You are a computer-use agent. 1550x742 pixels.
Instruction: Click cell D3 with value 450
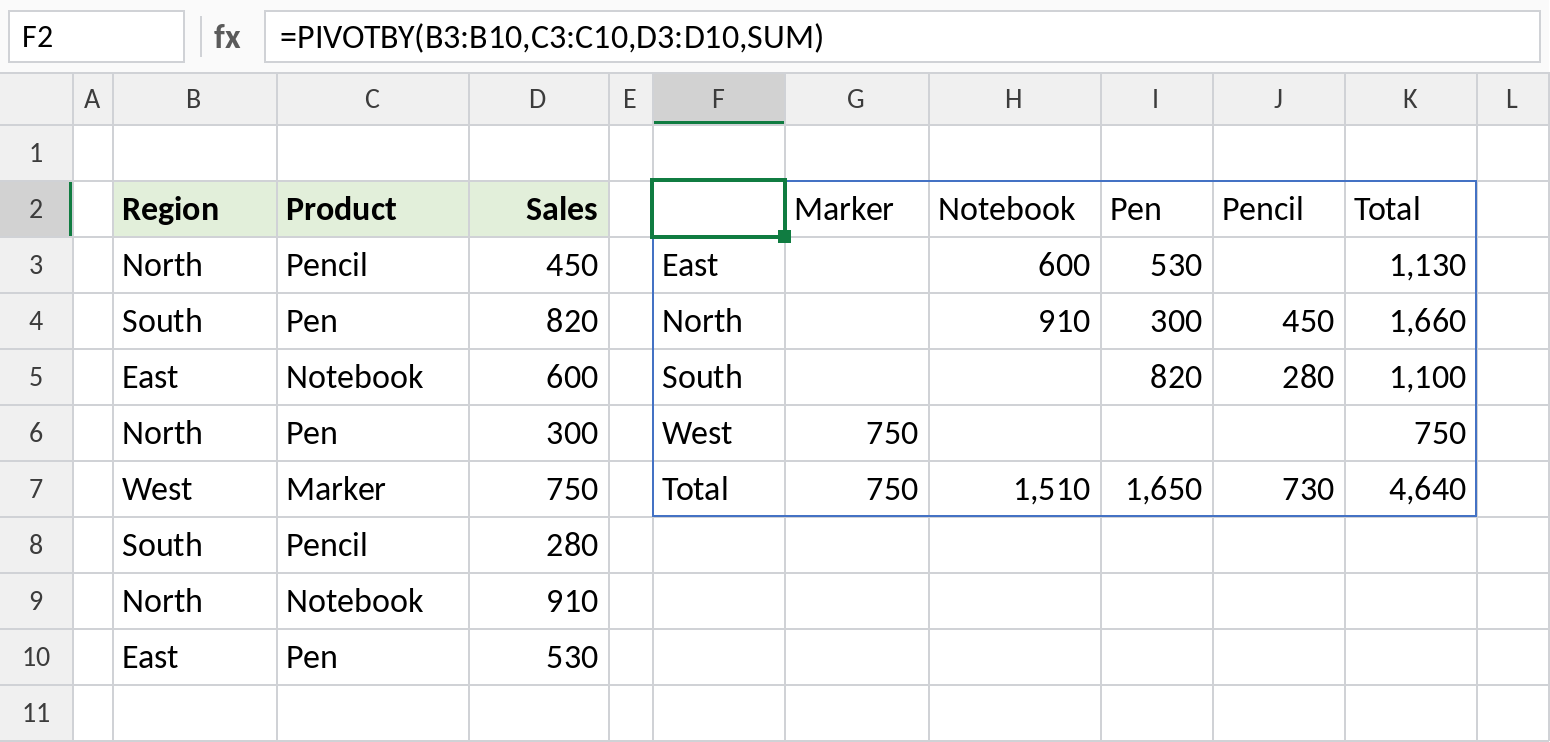[x=539, y=265]
